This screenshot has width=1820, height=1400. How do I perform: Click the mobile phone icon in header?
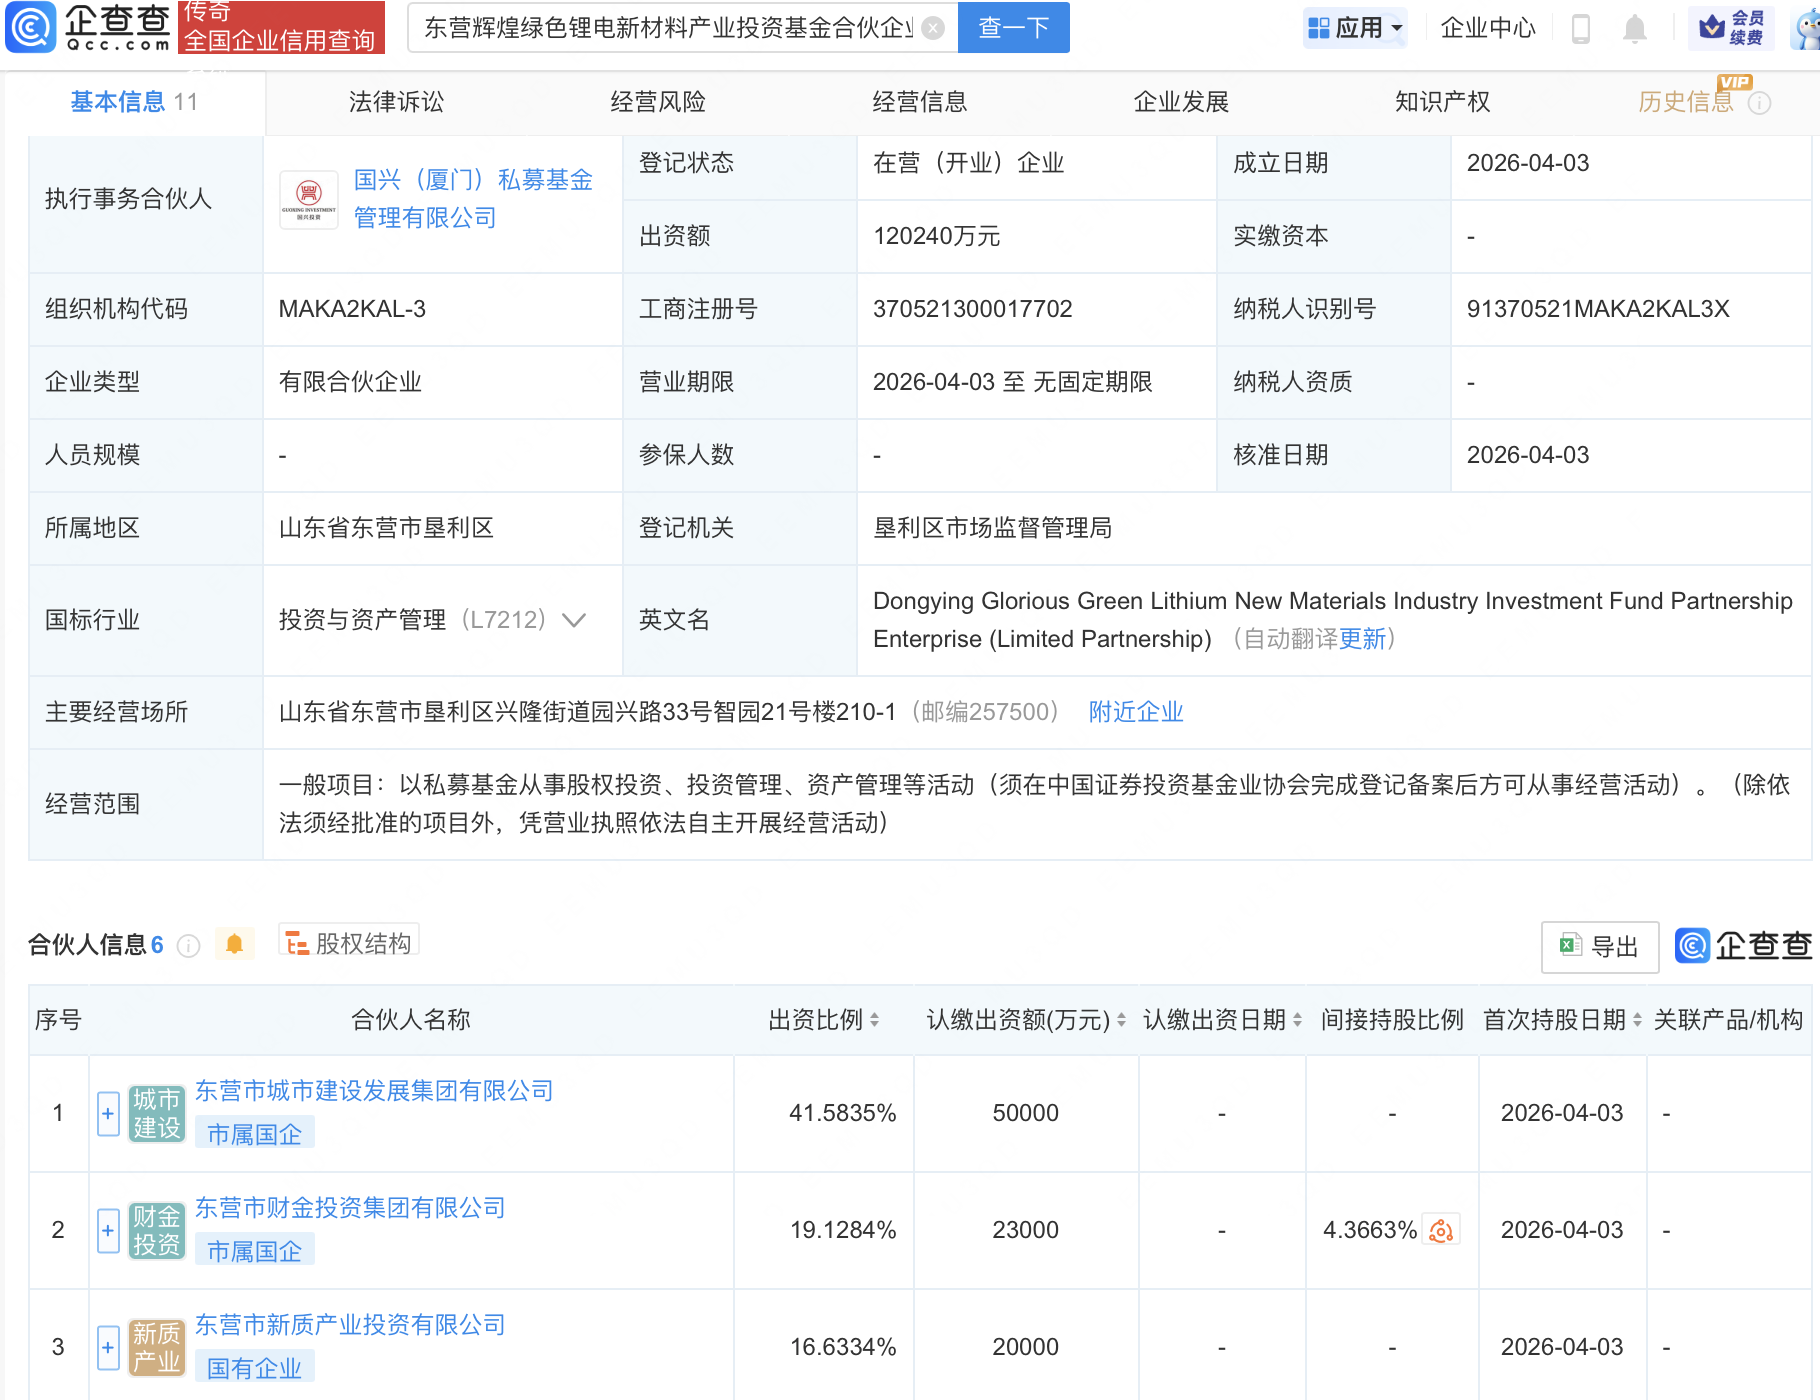[1581, 28]
